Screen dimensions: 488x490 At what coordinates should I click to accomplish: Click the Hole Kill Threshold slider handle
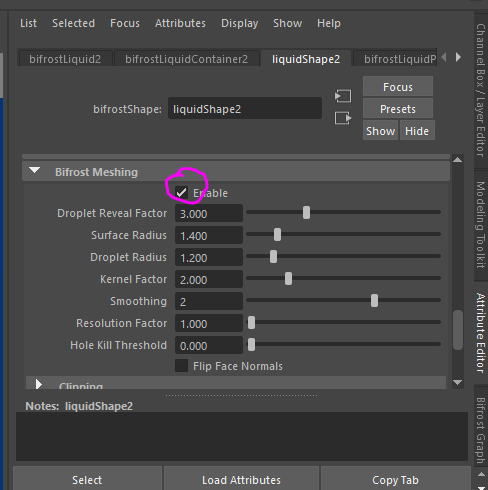(x=251, y=344)
